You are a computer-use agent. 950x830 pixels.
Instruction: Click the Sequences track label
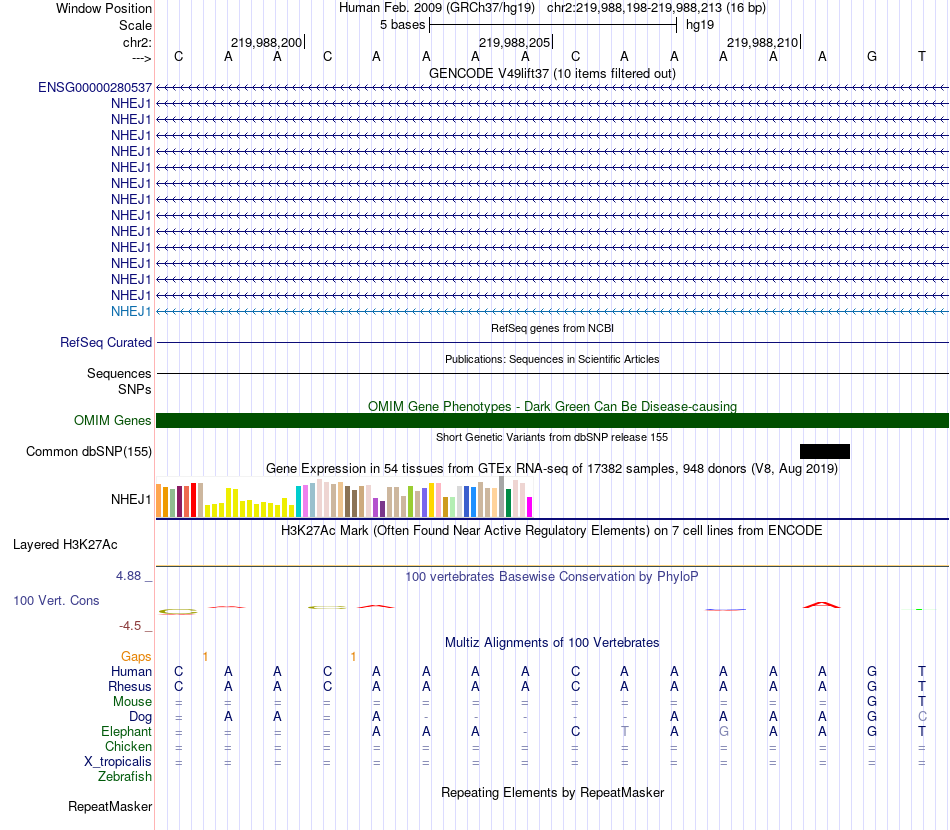click(119, 373)
